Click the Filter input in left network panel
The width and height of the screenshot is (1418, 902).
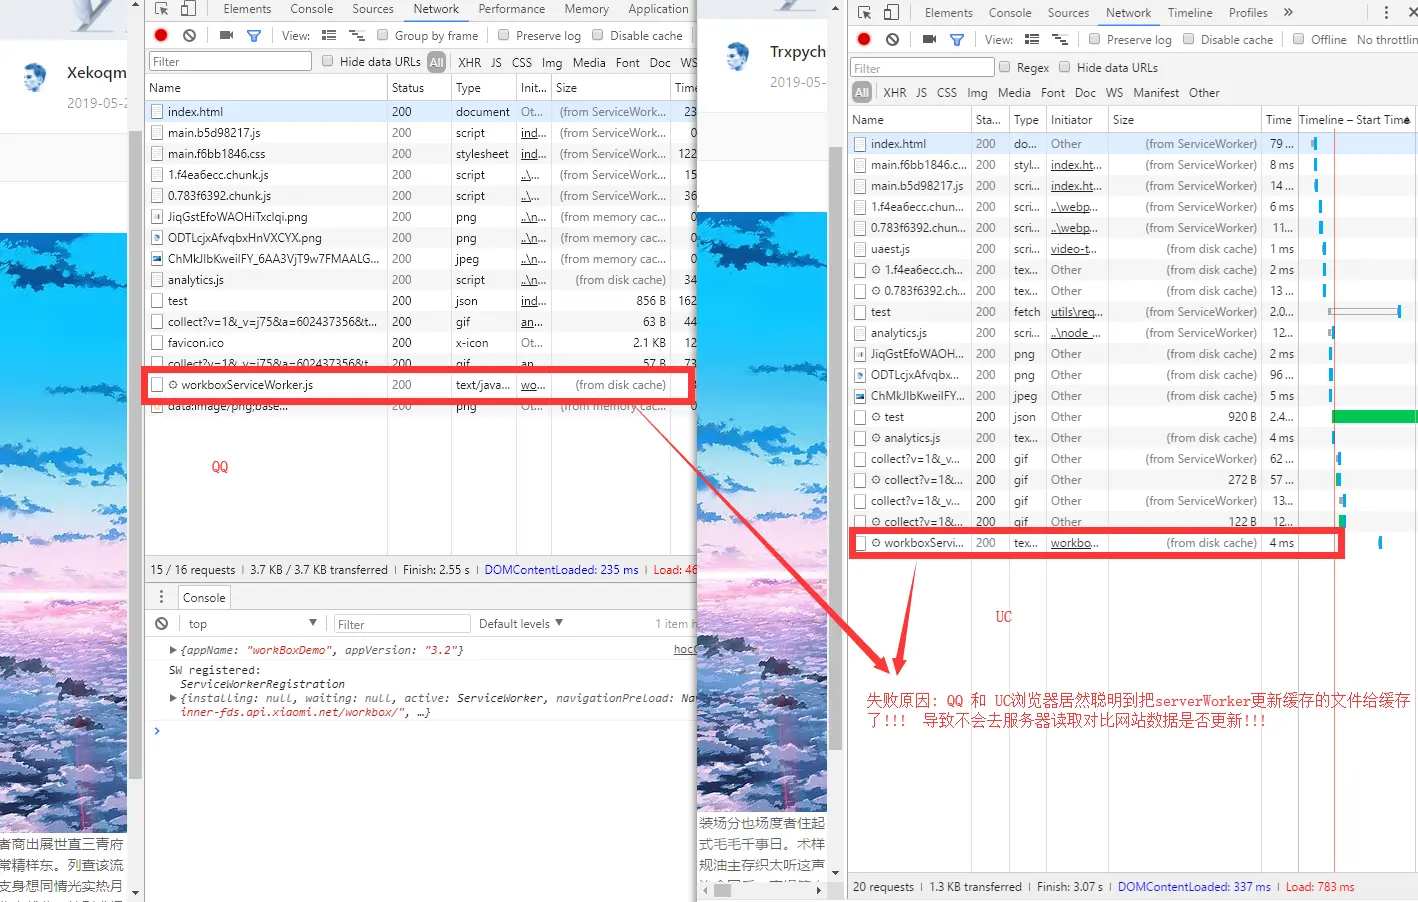point(230,62)
